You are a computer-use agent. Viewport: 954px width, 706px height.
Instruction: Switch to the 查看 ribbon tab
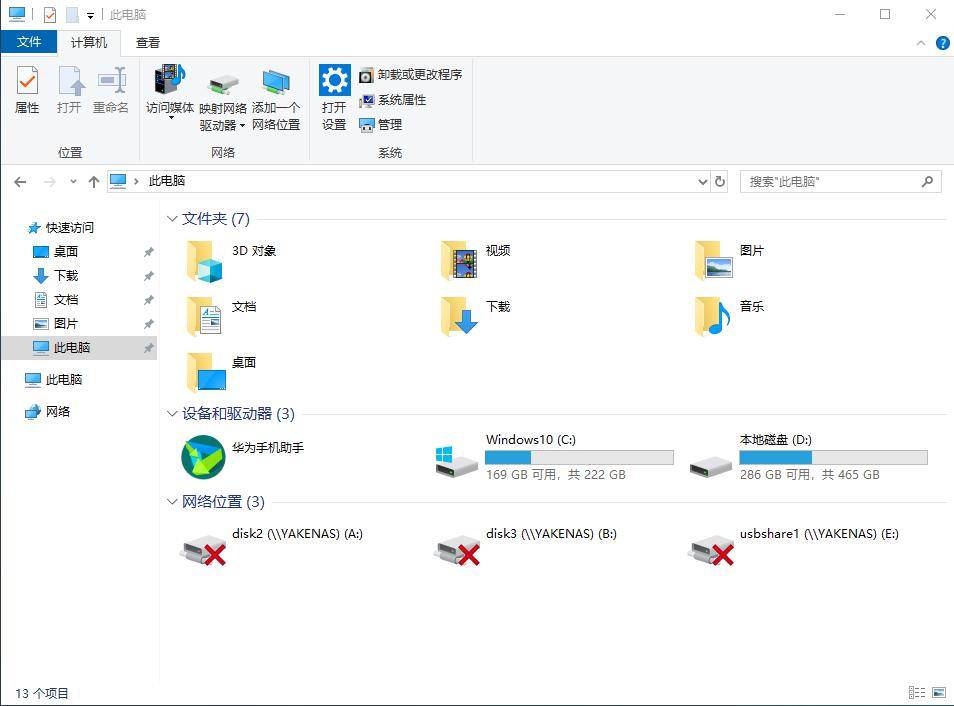click(147, 42)
